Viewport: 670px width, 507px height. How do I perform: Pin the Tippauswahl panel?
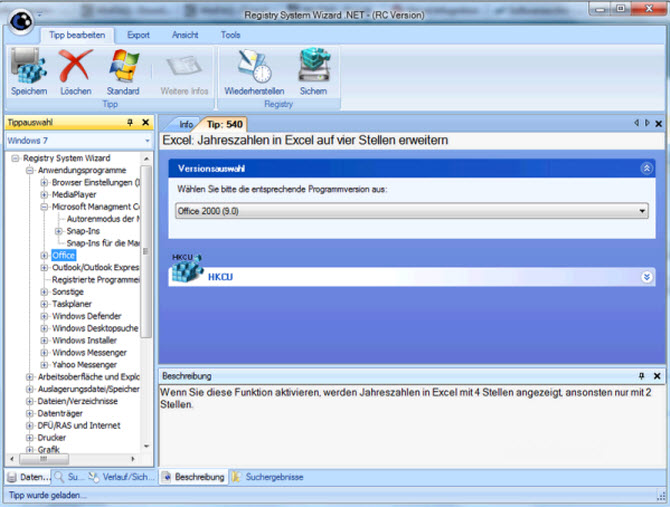130,123
